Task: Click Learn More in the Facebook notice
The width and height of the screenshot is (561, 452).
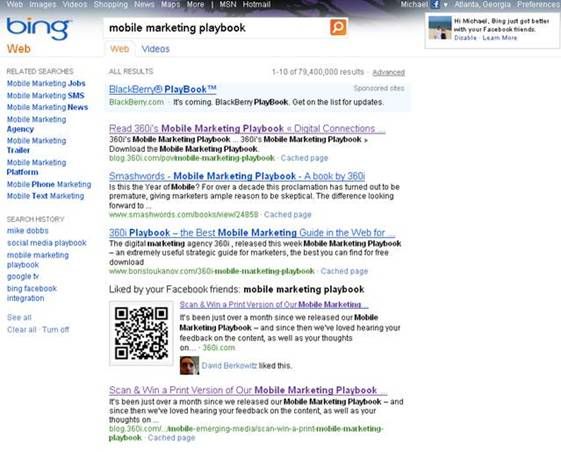Action: click(499, 38)
